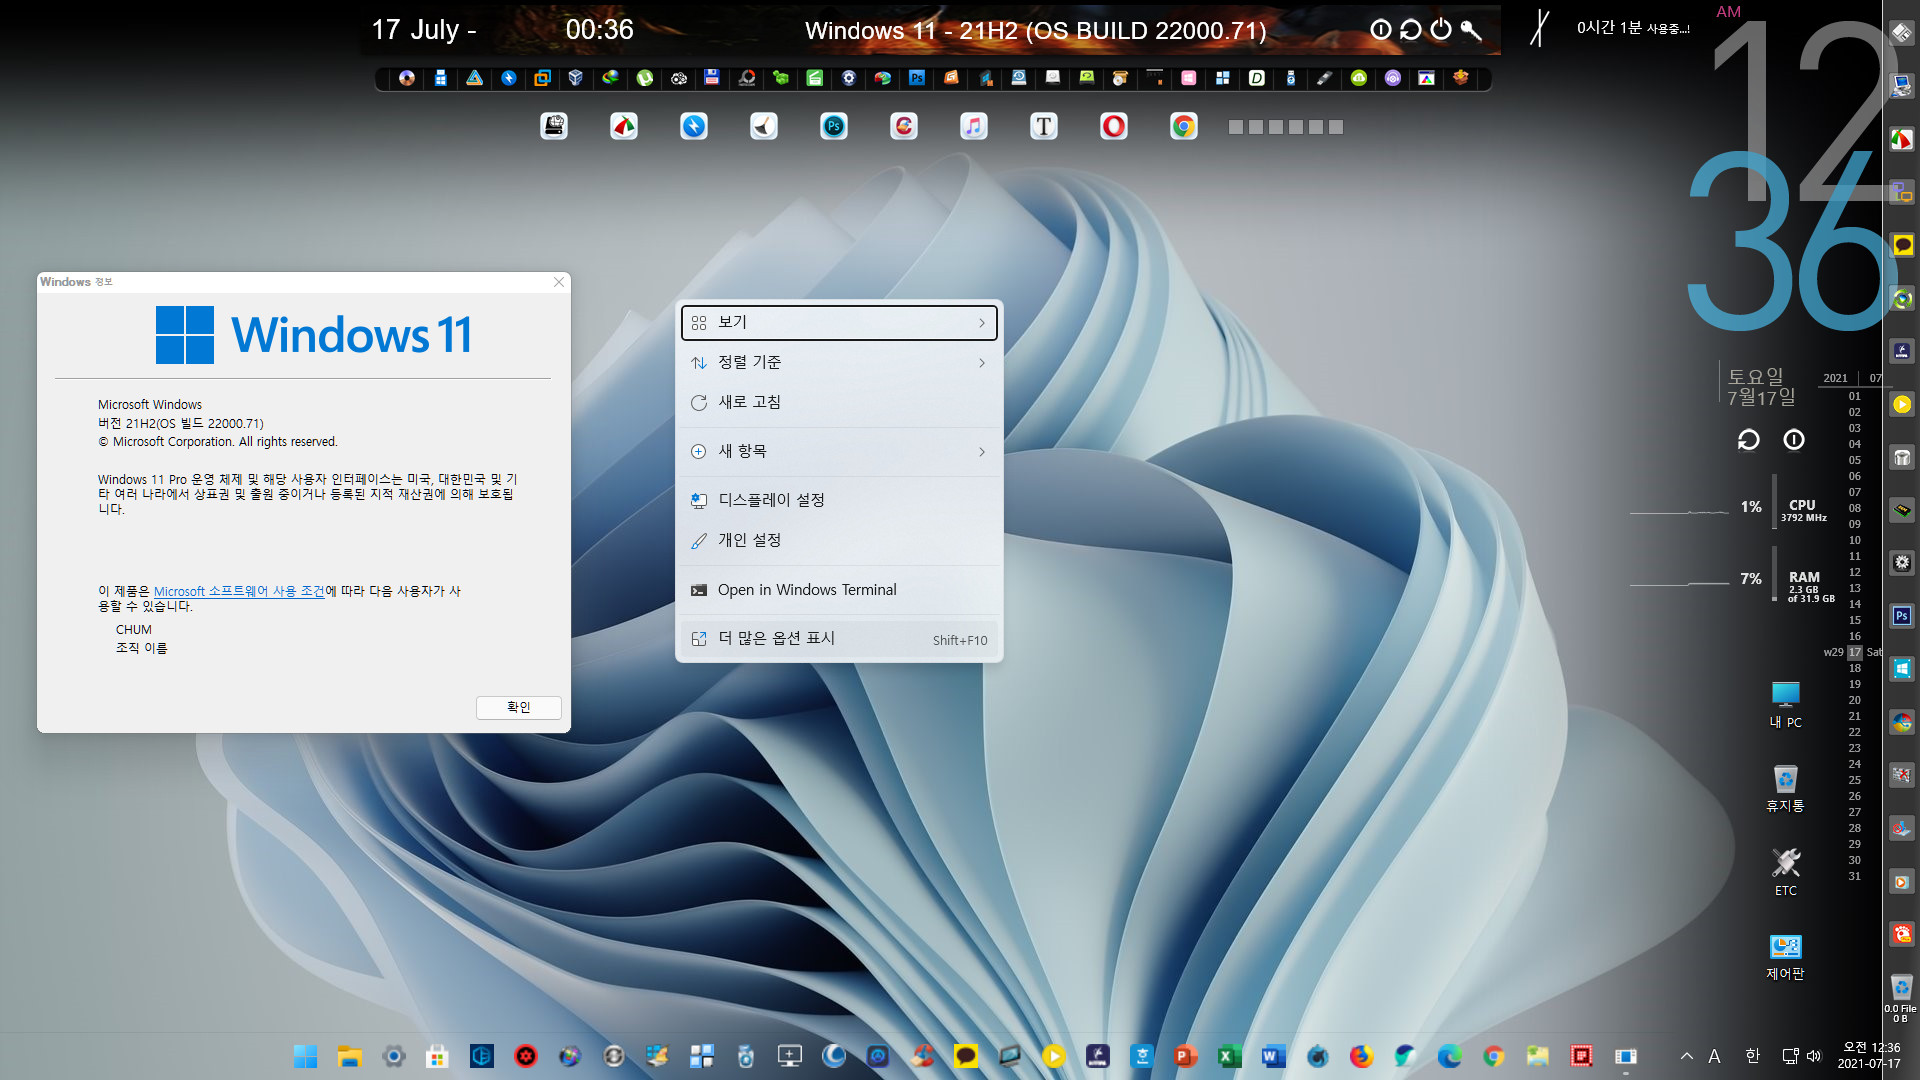Open the 보기 context menu entry
Image resolution: width=1920 pixels, height=1080 pixels.
(x=839, y=322)
